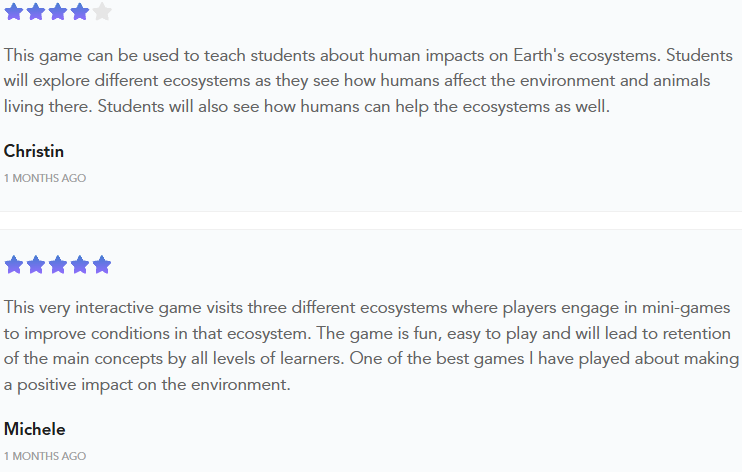
Task: Click the sentence starting 'Students will also see'
Action: (x=353, y=107)
